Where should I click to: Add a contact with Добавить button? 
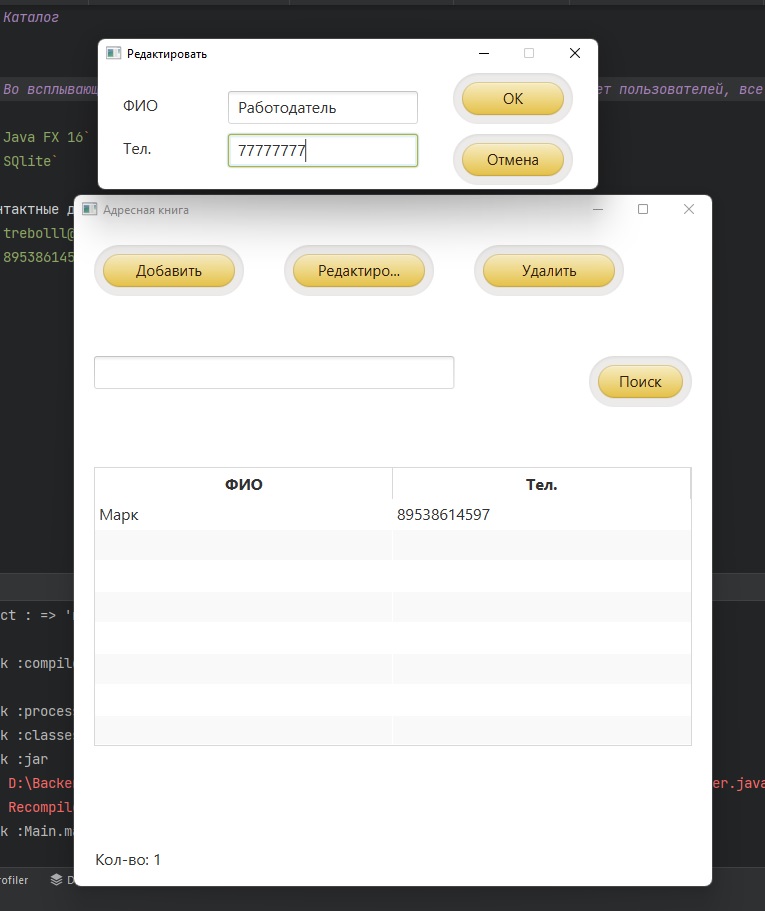168,271
